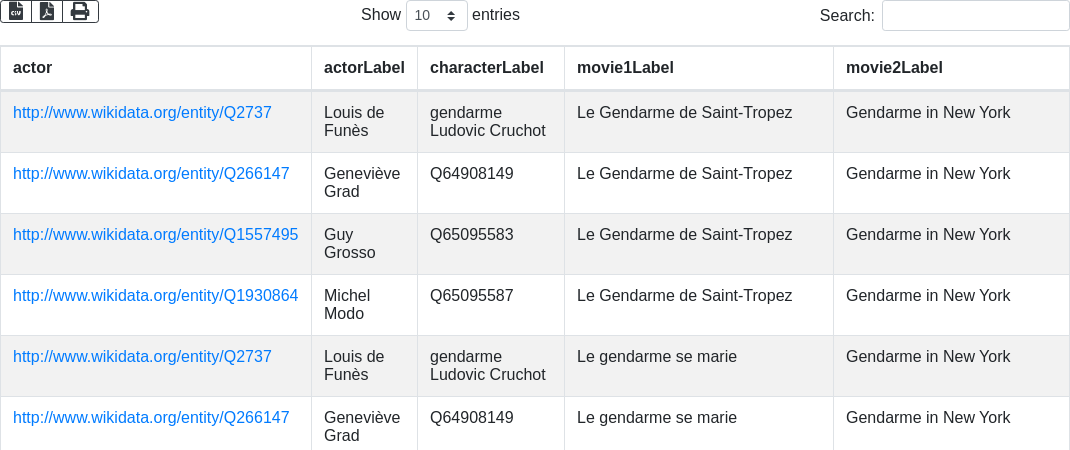Focus the Search input field

coord(975,15)
